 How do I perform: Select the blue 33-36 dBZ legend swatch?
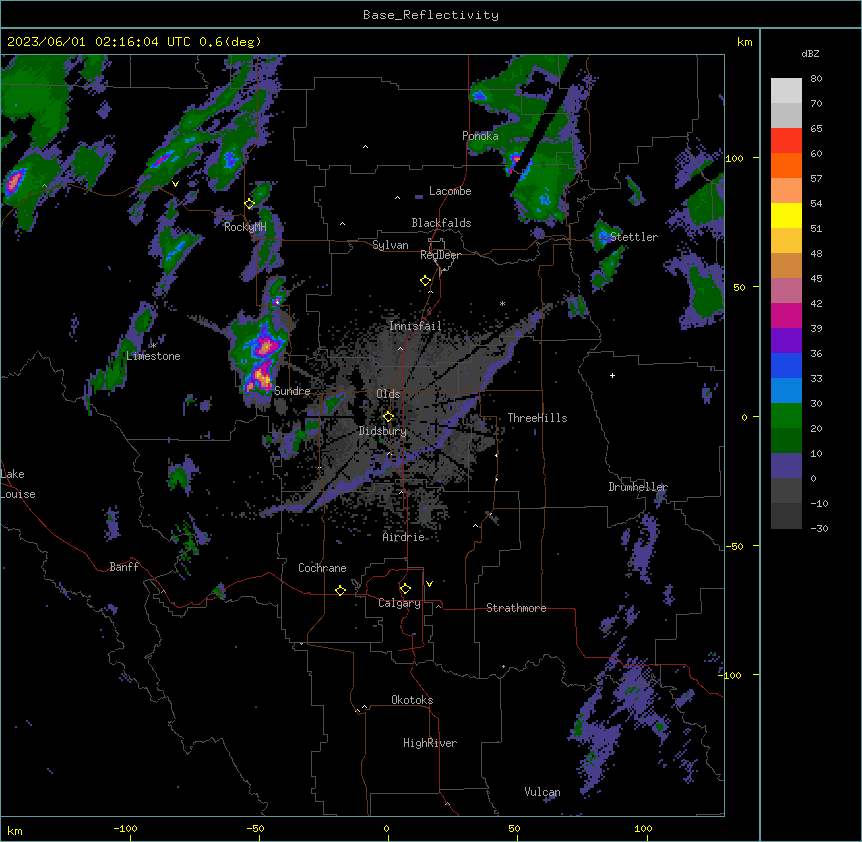point(786,365)
